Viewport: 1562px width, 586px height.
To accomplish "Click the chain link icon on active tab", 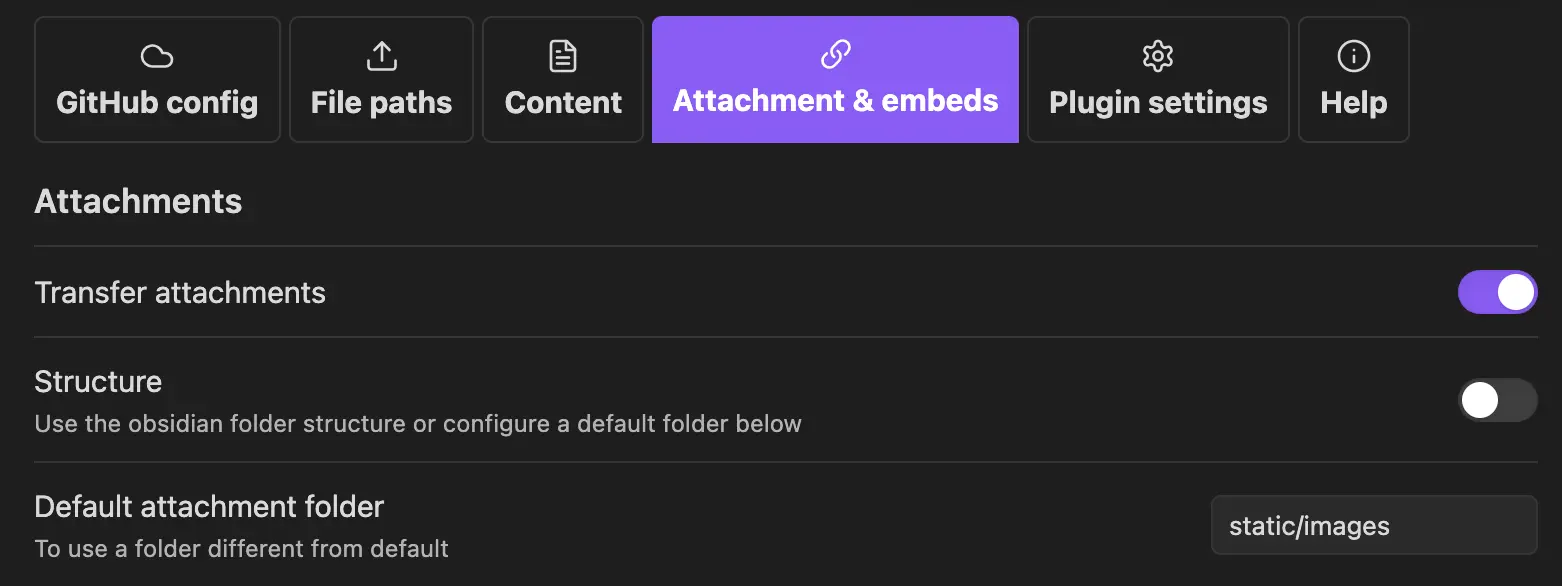I will point(835,54).
